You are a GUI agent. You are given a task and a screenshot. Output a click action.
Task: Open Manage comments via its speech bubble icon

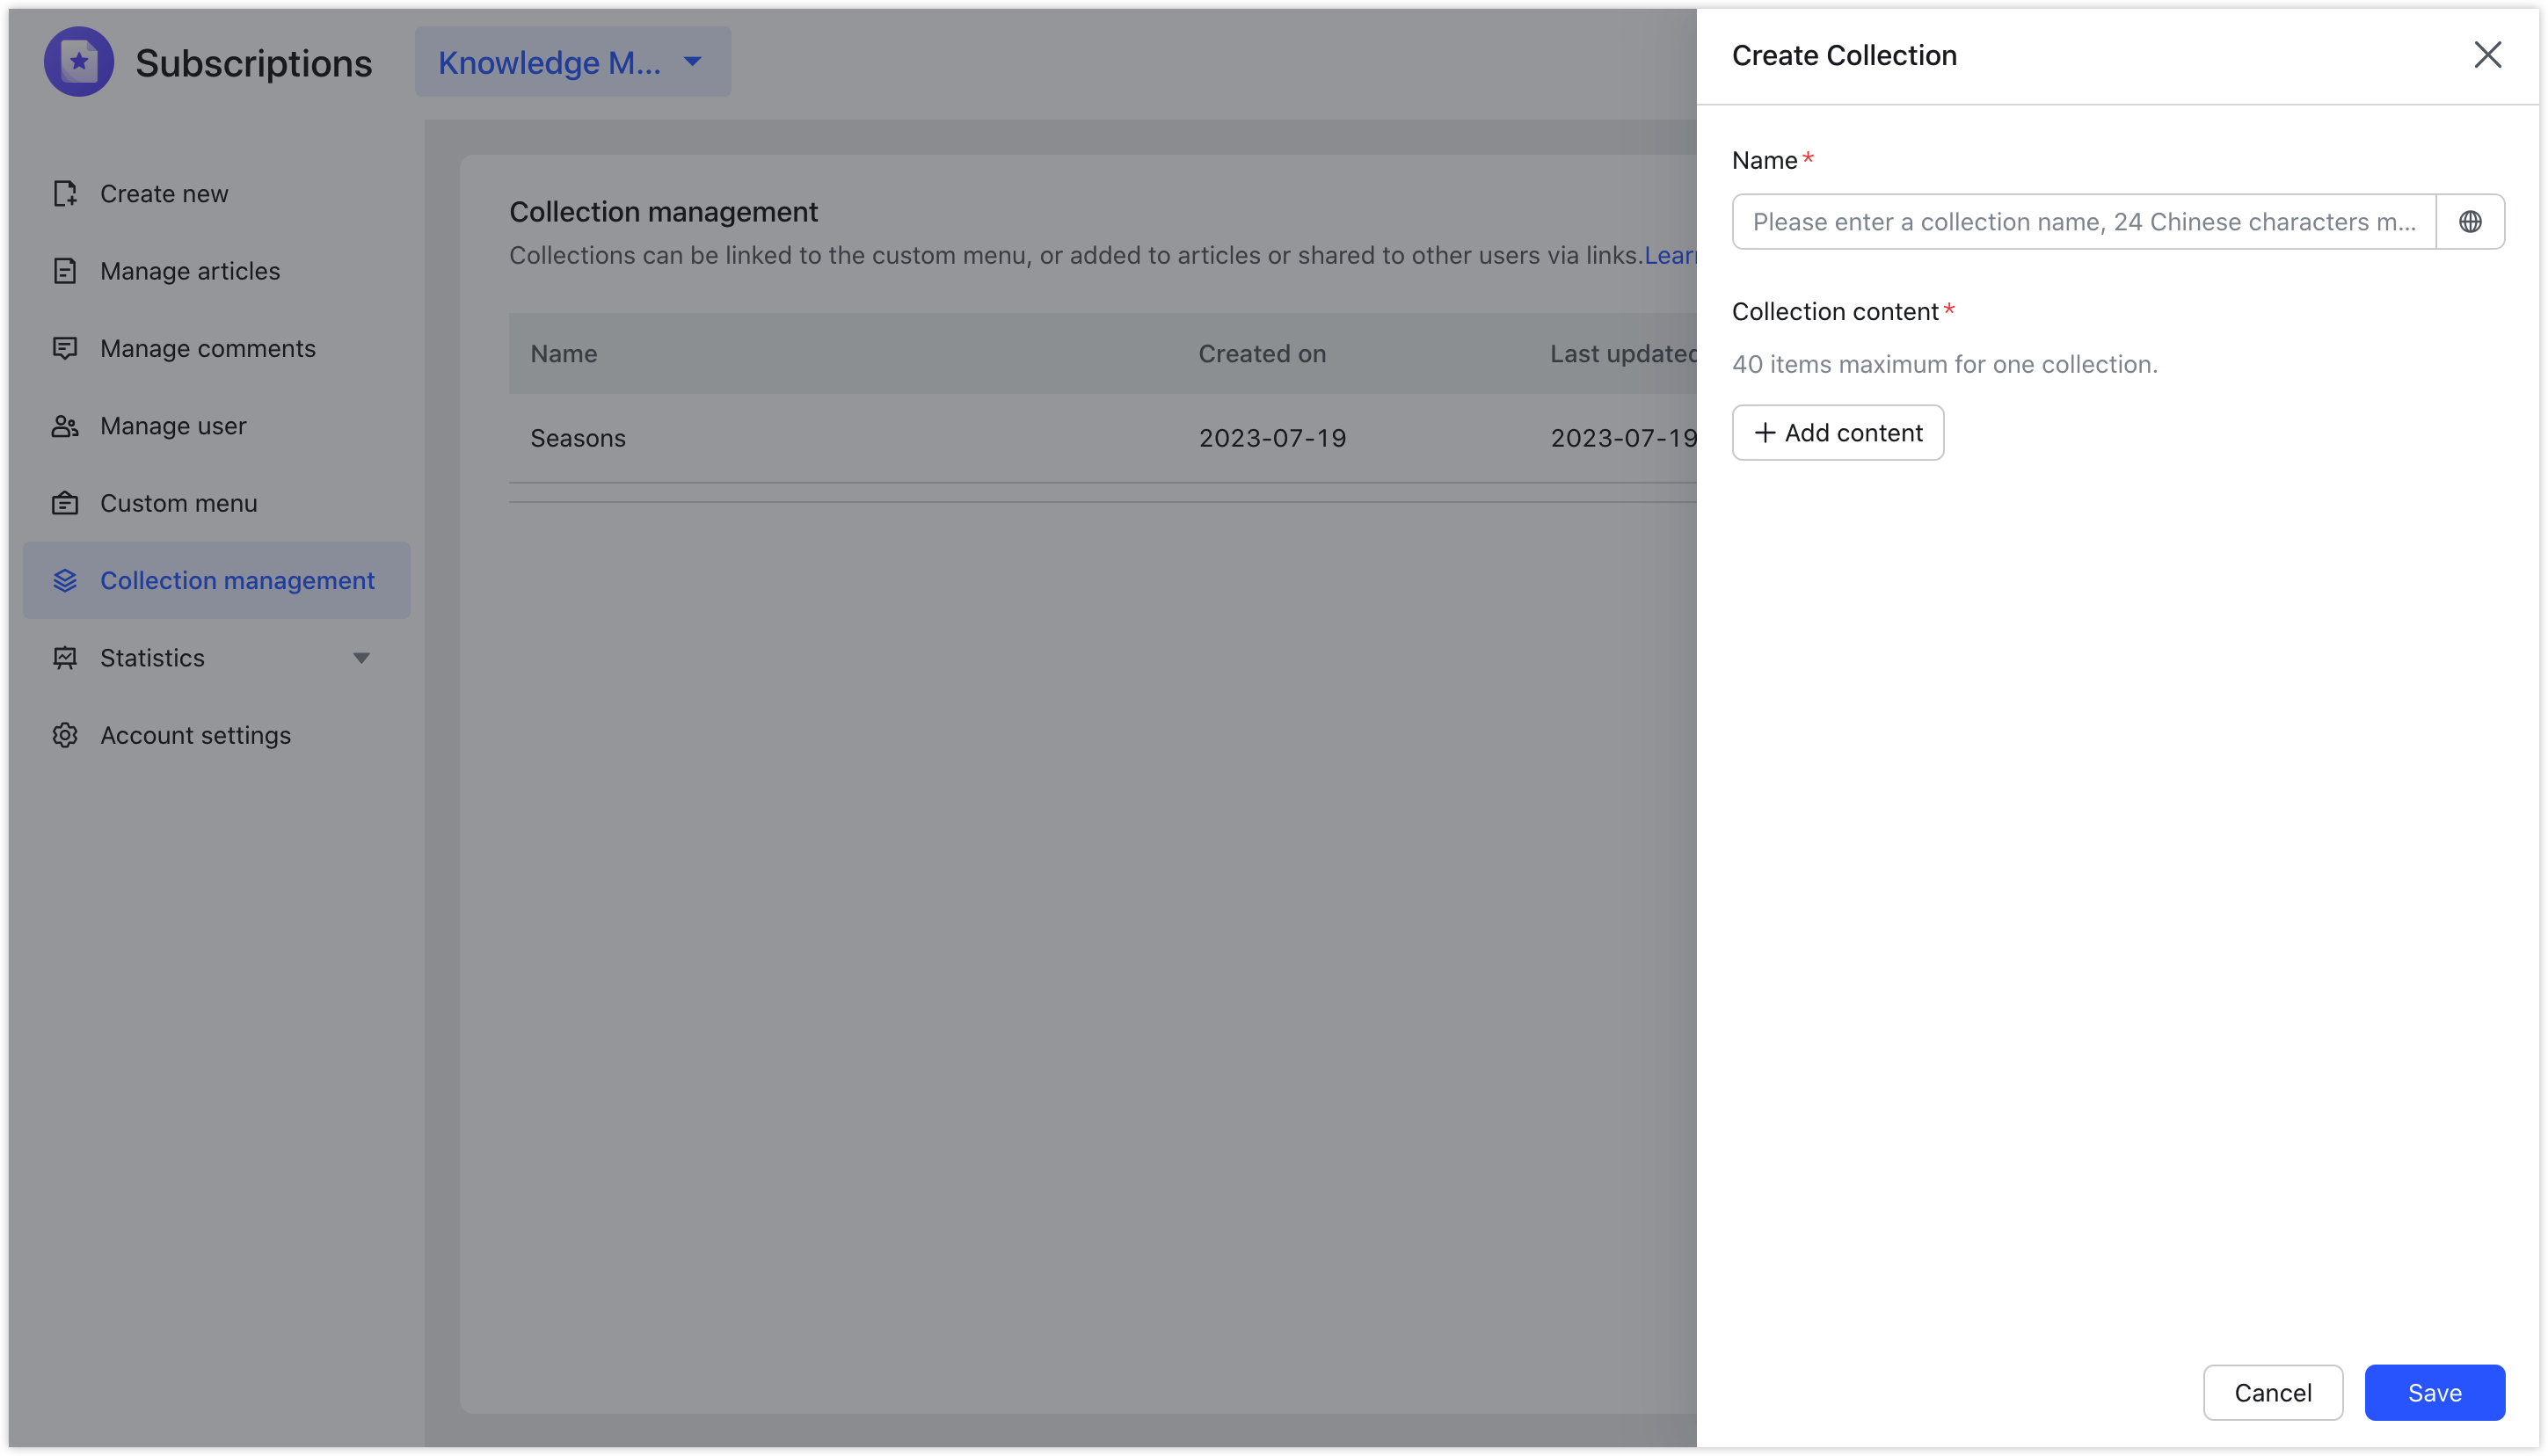pyautogui.click(x=65, y=348)
